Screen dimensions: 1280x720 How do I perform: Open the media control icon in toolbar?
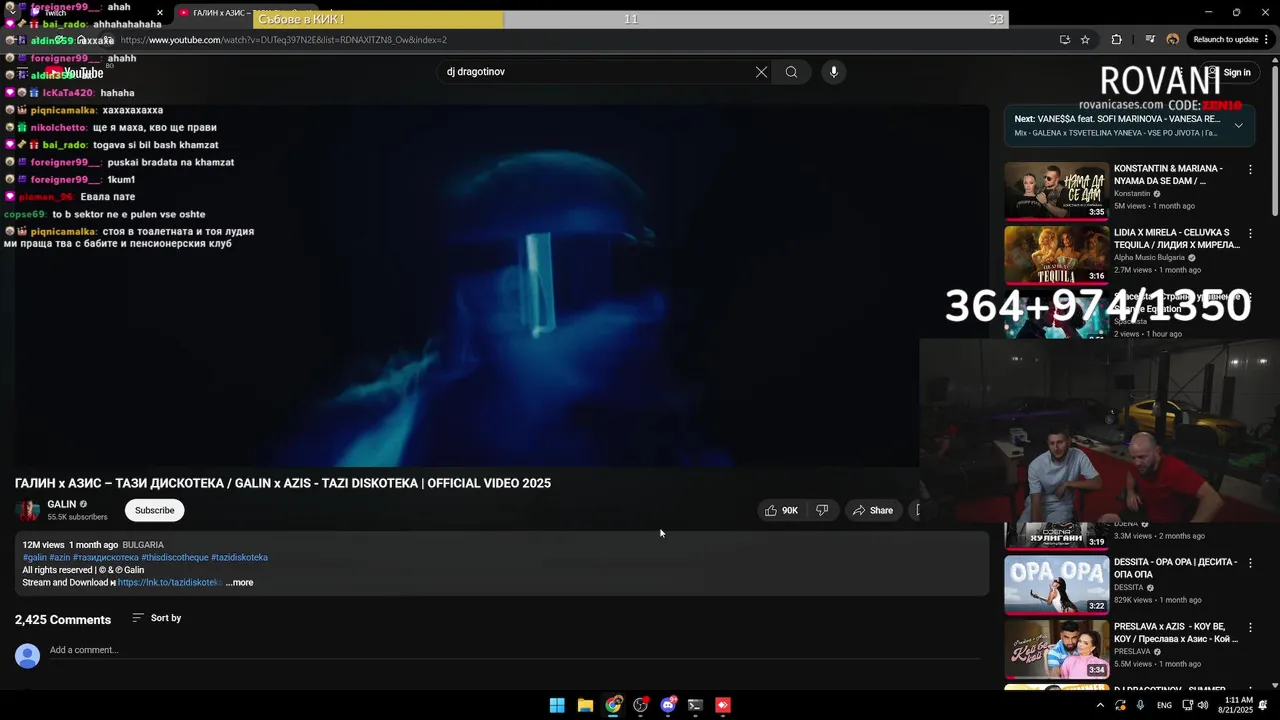click(x=1150, y=40)
